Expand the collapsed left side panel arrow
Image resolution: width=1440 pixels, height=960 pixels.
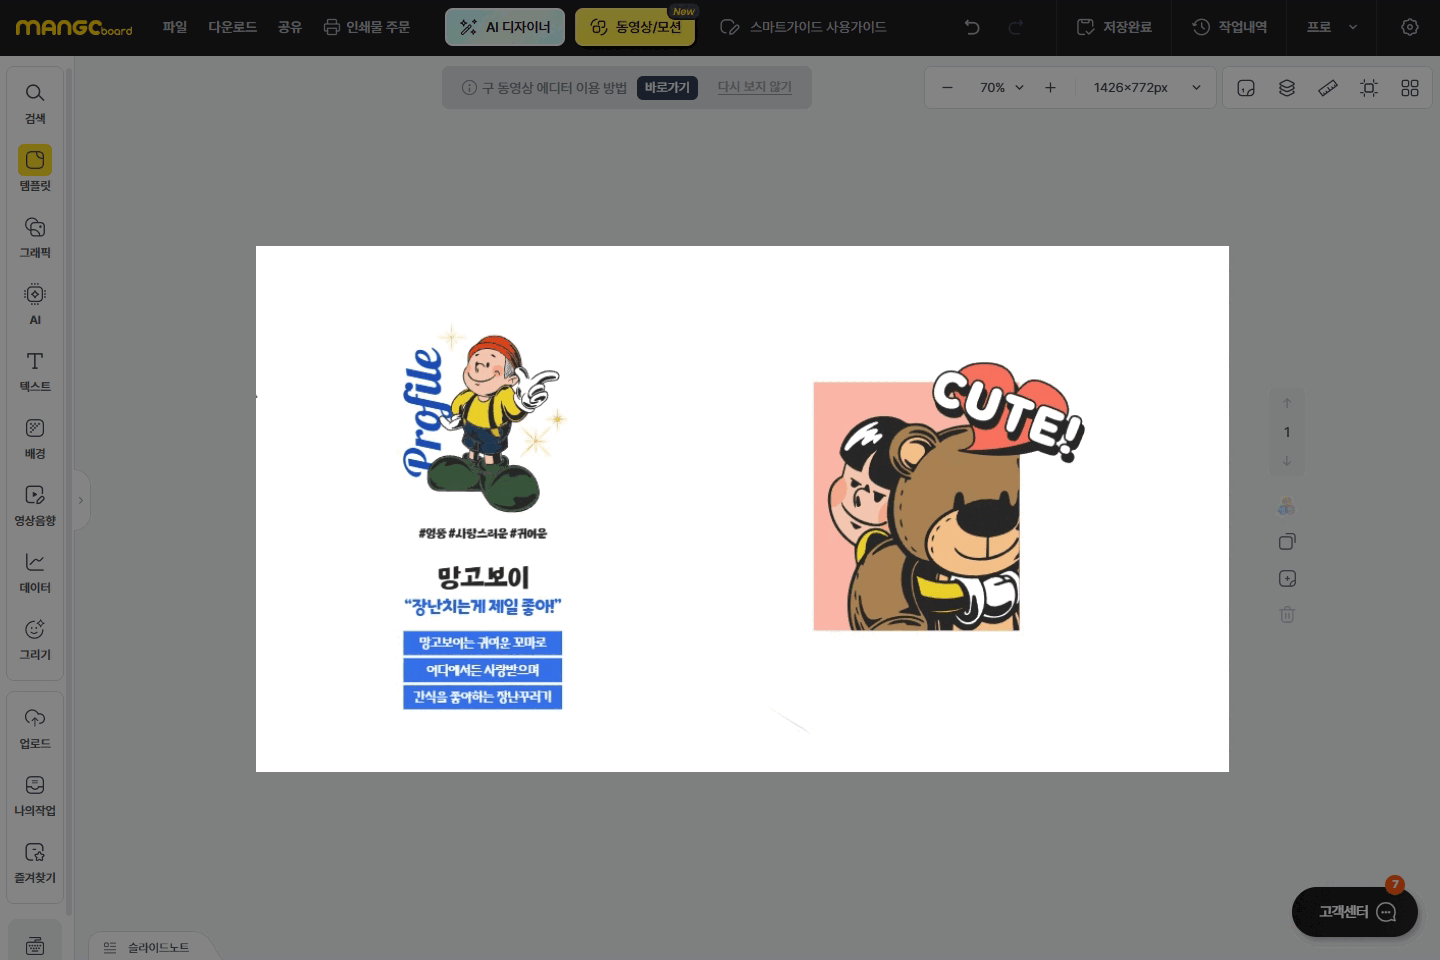click(81, 500)
